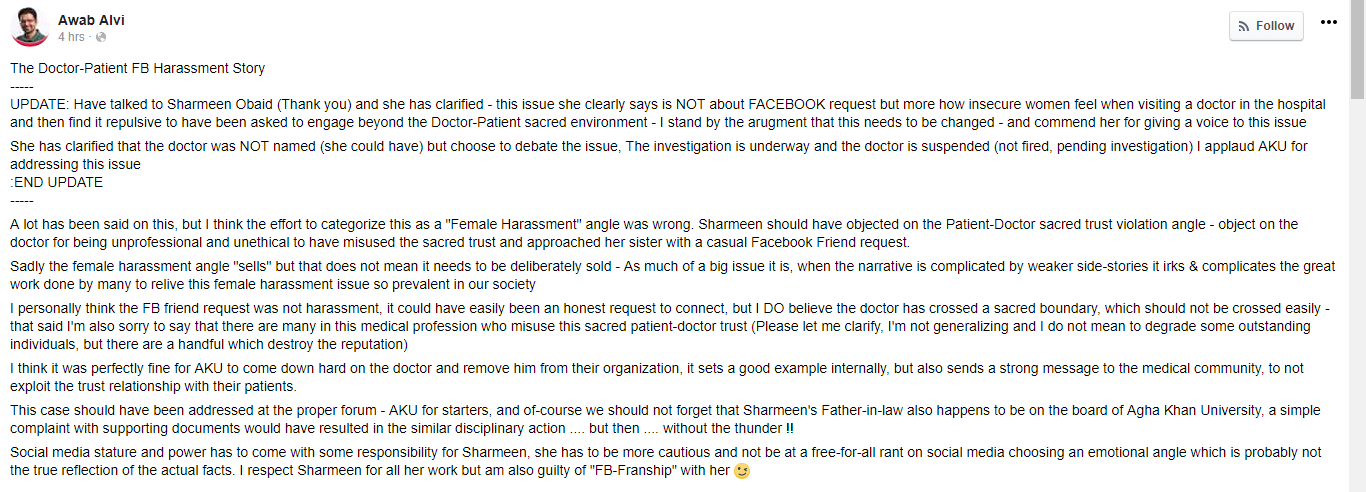This screenshot has width=1366, height=492.
Task: Click the Follow button
Action: point(1266,26)
